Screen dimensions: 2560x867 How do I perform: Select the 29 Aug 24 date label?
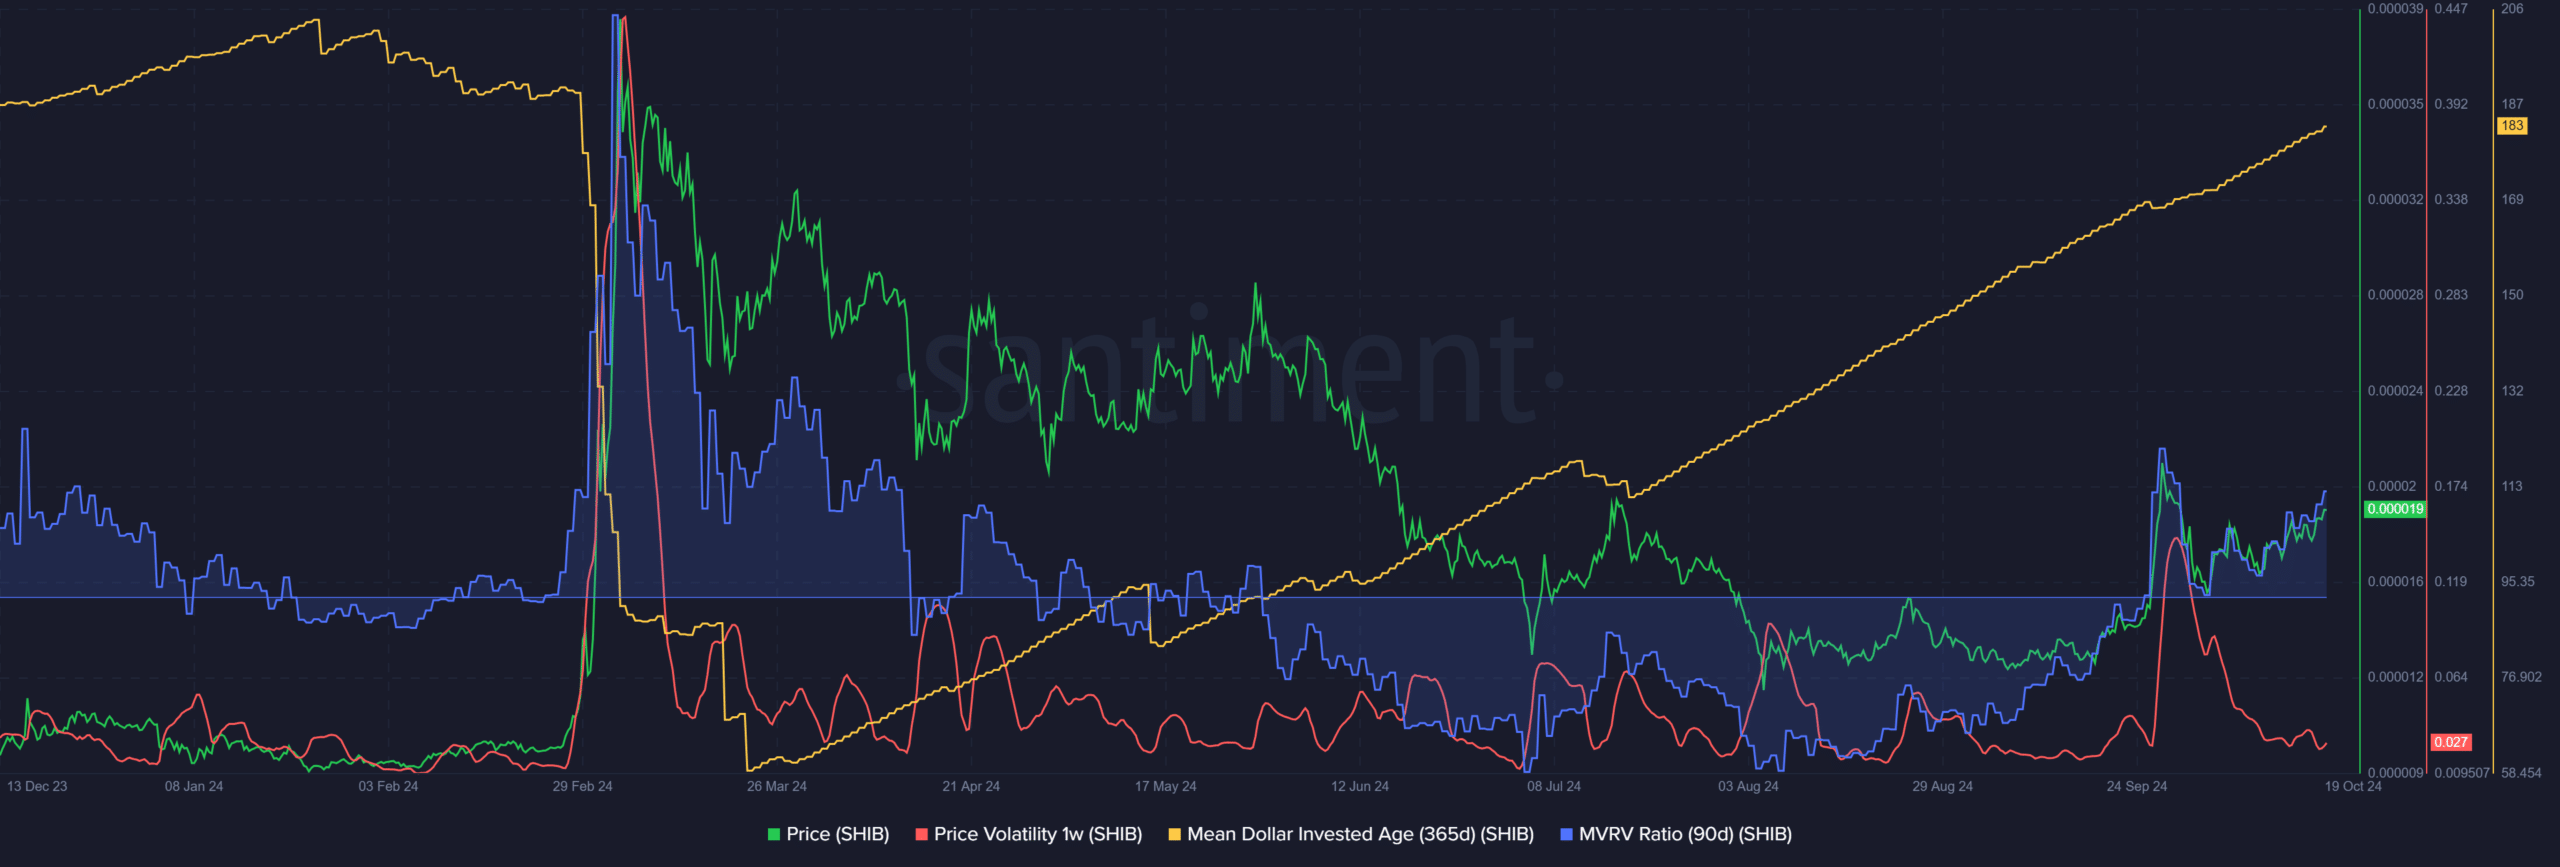[1942, 786]
